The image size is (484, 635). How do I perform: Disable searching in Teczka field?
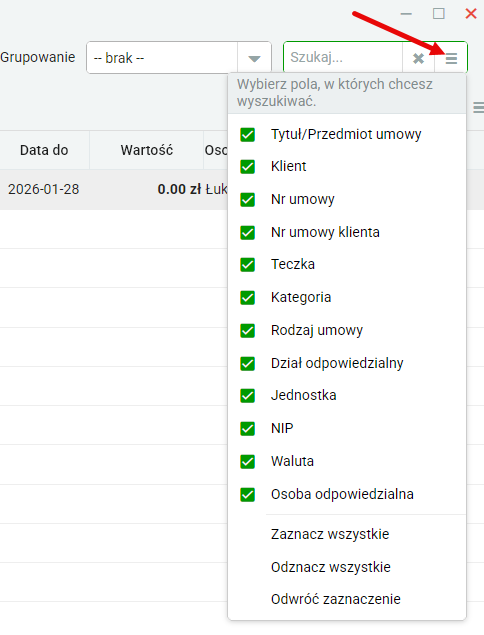point(247,265)
